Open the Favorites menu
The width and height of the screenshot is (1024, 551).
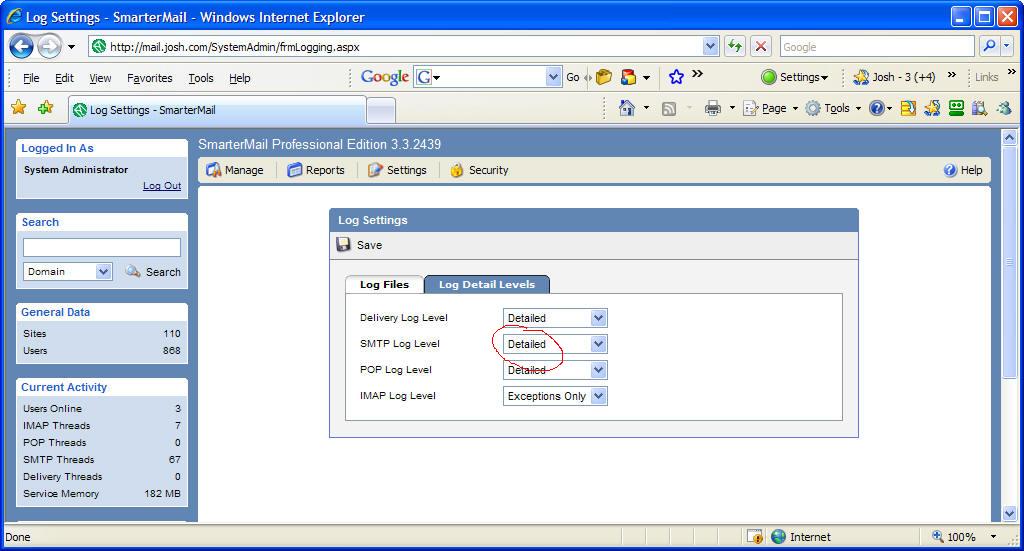(x=149, y=78)
